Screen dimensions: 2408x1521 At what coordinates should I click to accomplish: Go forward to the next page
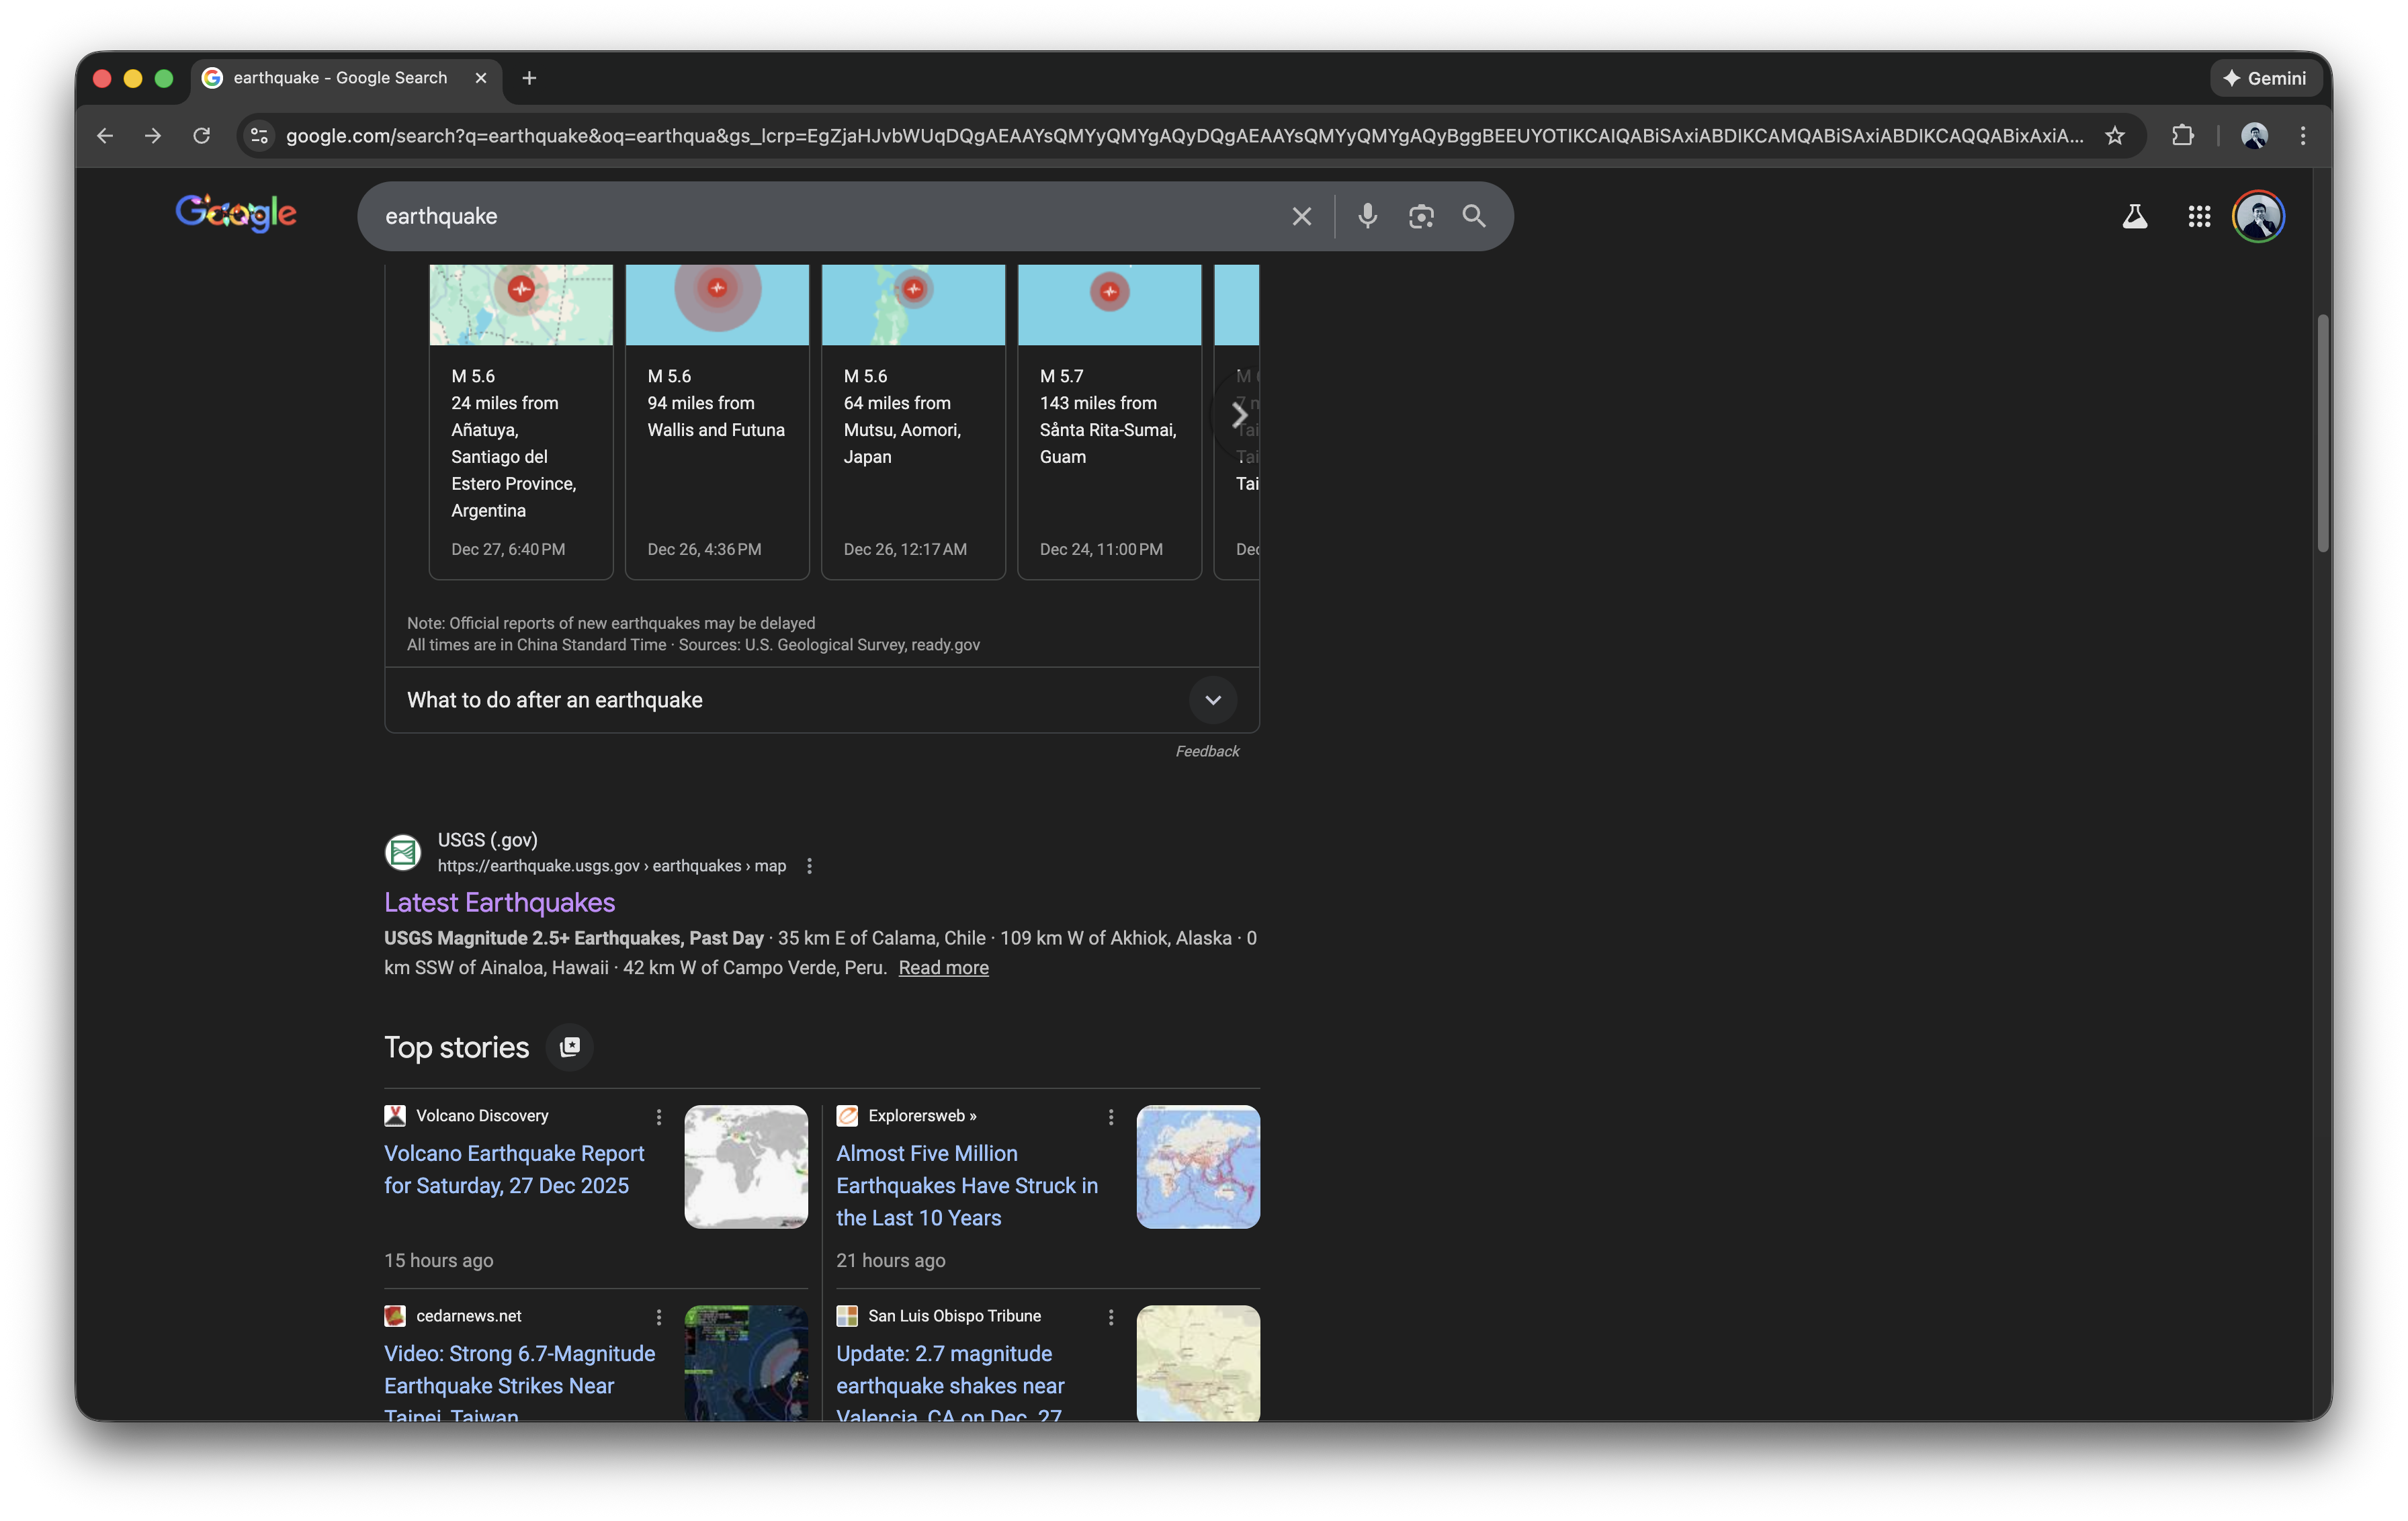point(153,135)
